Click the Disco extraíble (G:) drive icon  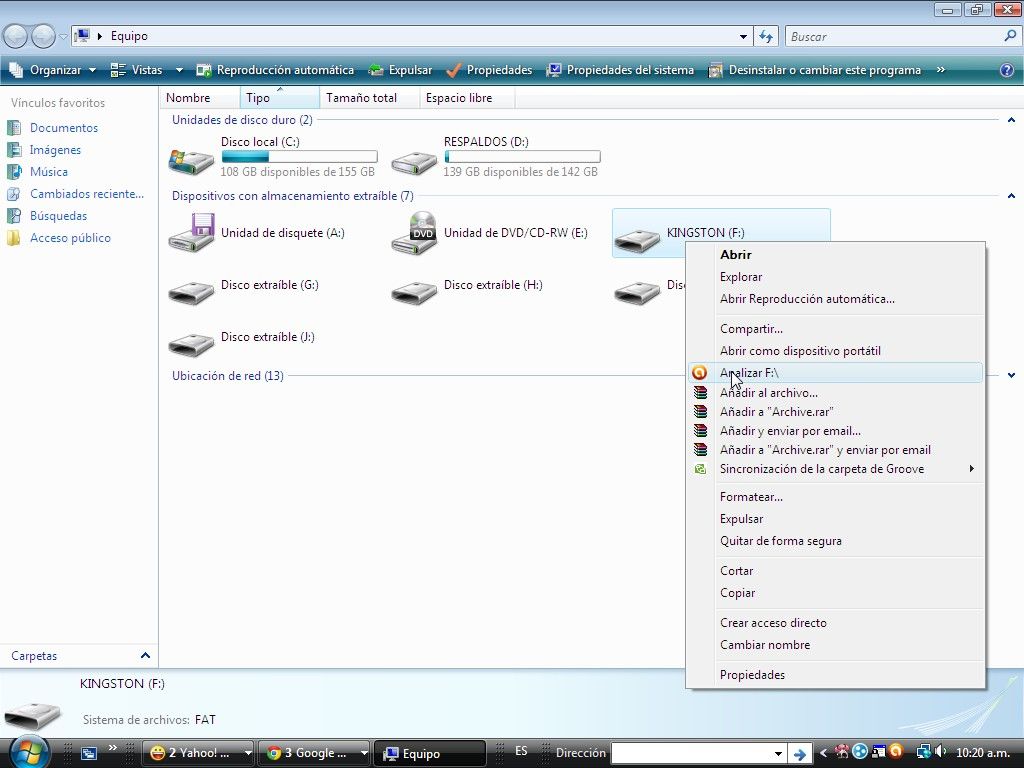tap(191, 291)
